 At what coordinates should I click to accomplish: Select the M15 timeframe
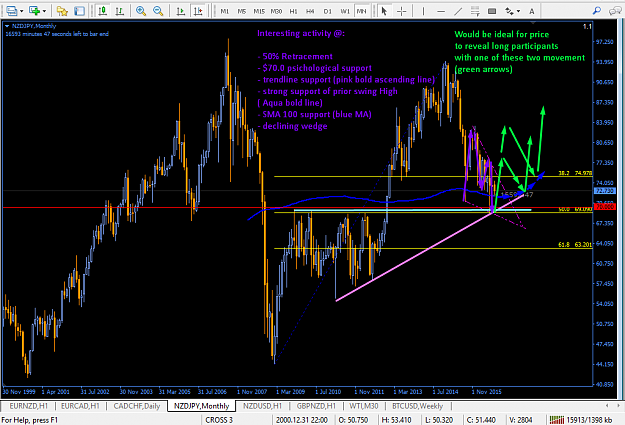pos(259,11)
